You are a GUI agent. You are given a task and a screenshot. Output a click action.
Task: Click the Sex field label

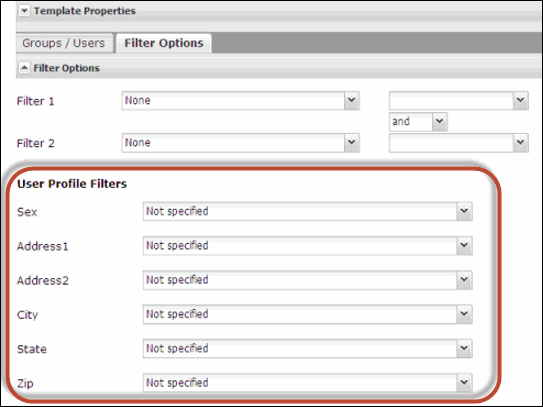coord(27,212)
